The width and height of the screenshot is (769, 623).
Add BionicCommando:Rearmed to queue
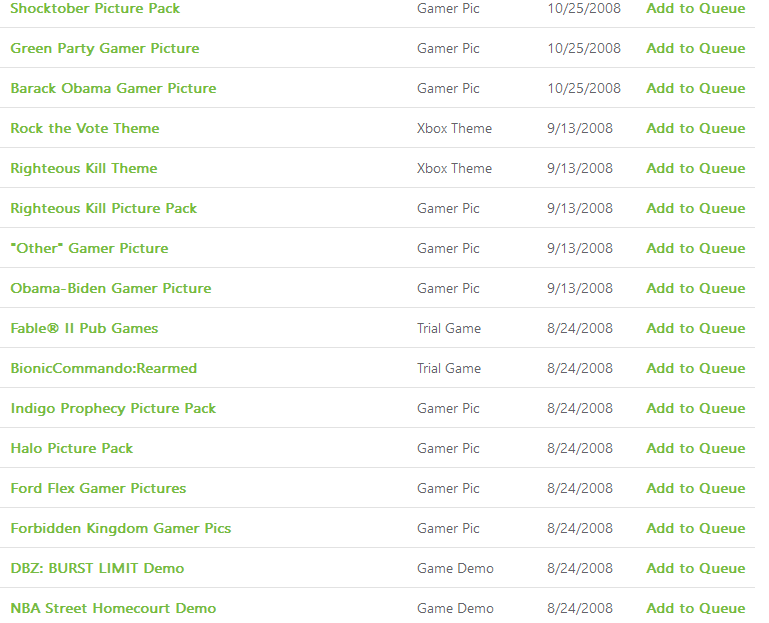coord(695,368)
